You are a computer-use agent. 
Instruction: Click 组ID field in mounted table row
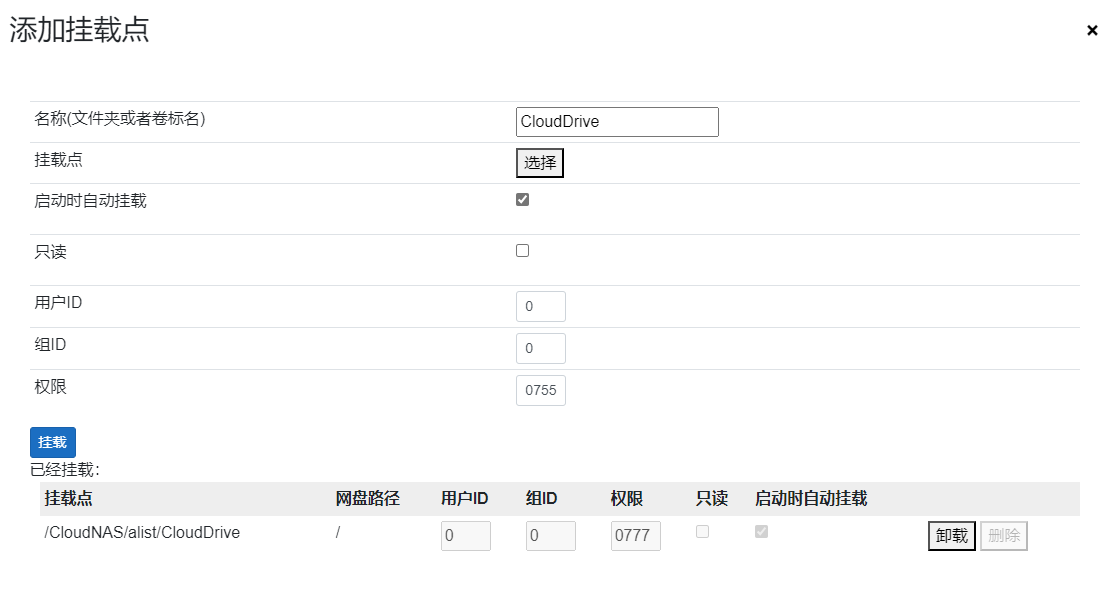point(550,536)
